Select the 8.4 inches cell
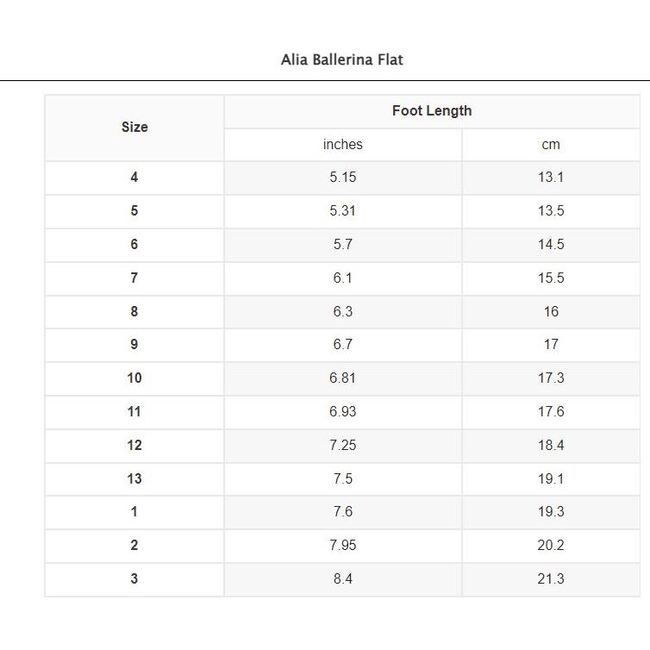 [342, 578]
